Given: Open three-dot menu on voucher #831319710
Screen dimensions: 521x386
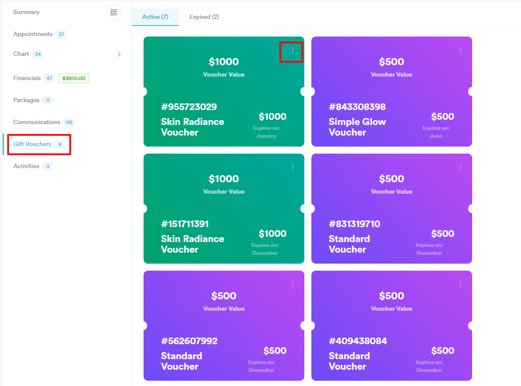Looking at the screenshot, I should [x=460, y=167].
